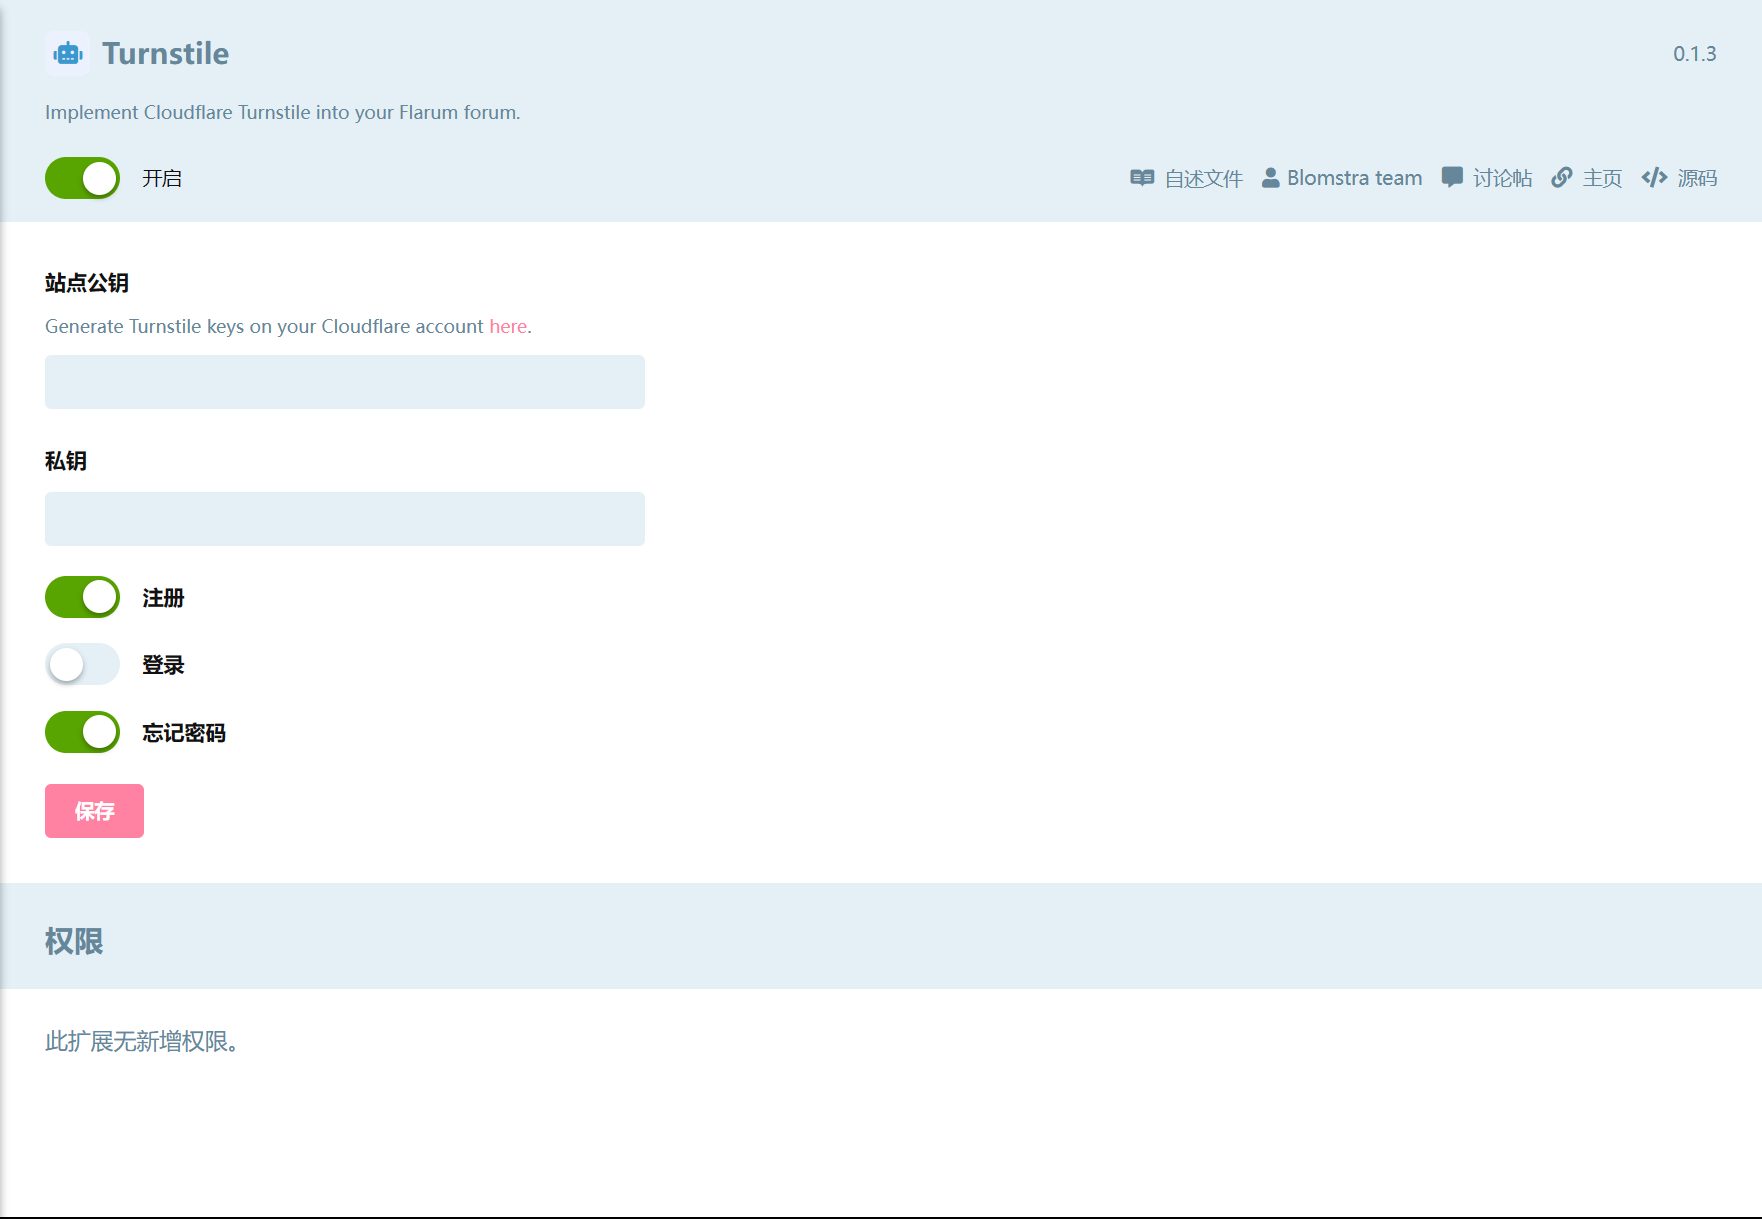Open the 讨论帖 discussion link
Screen dimensions: 1762x1219
1487,178
